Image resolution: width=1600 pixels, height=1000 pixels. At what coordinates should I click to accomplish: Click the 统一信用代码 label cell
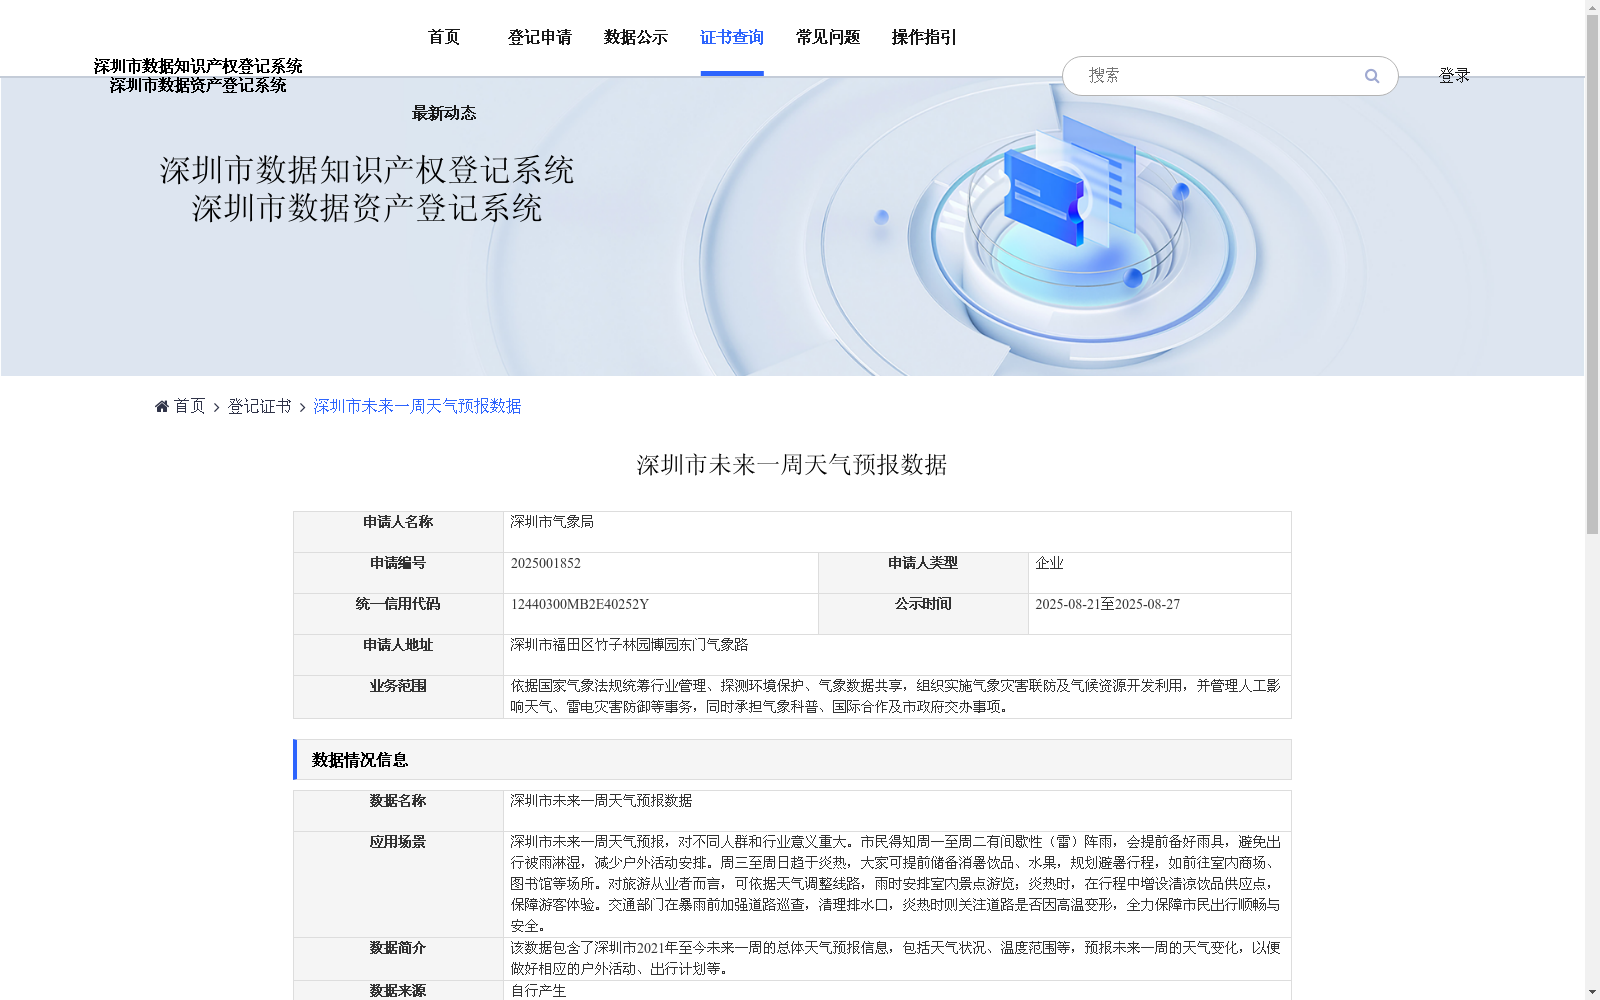398,614
